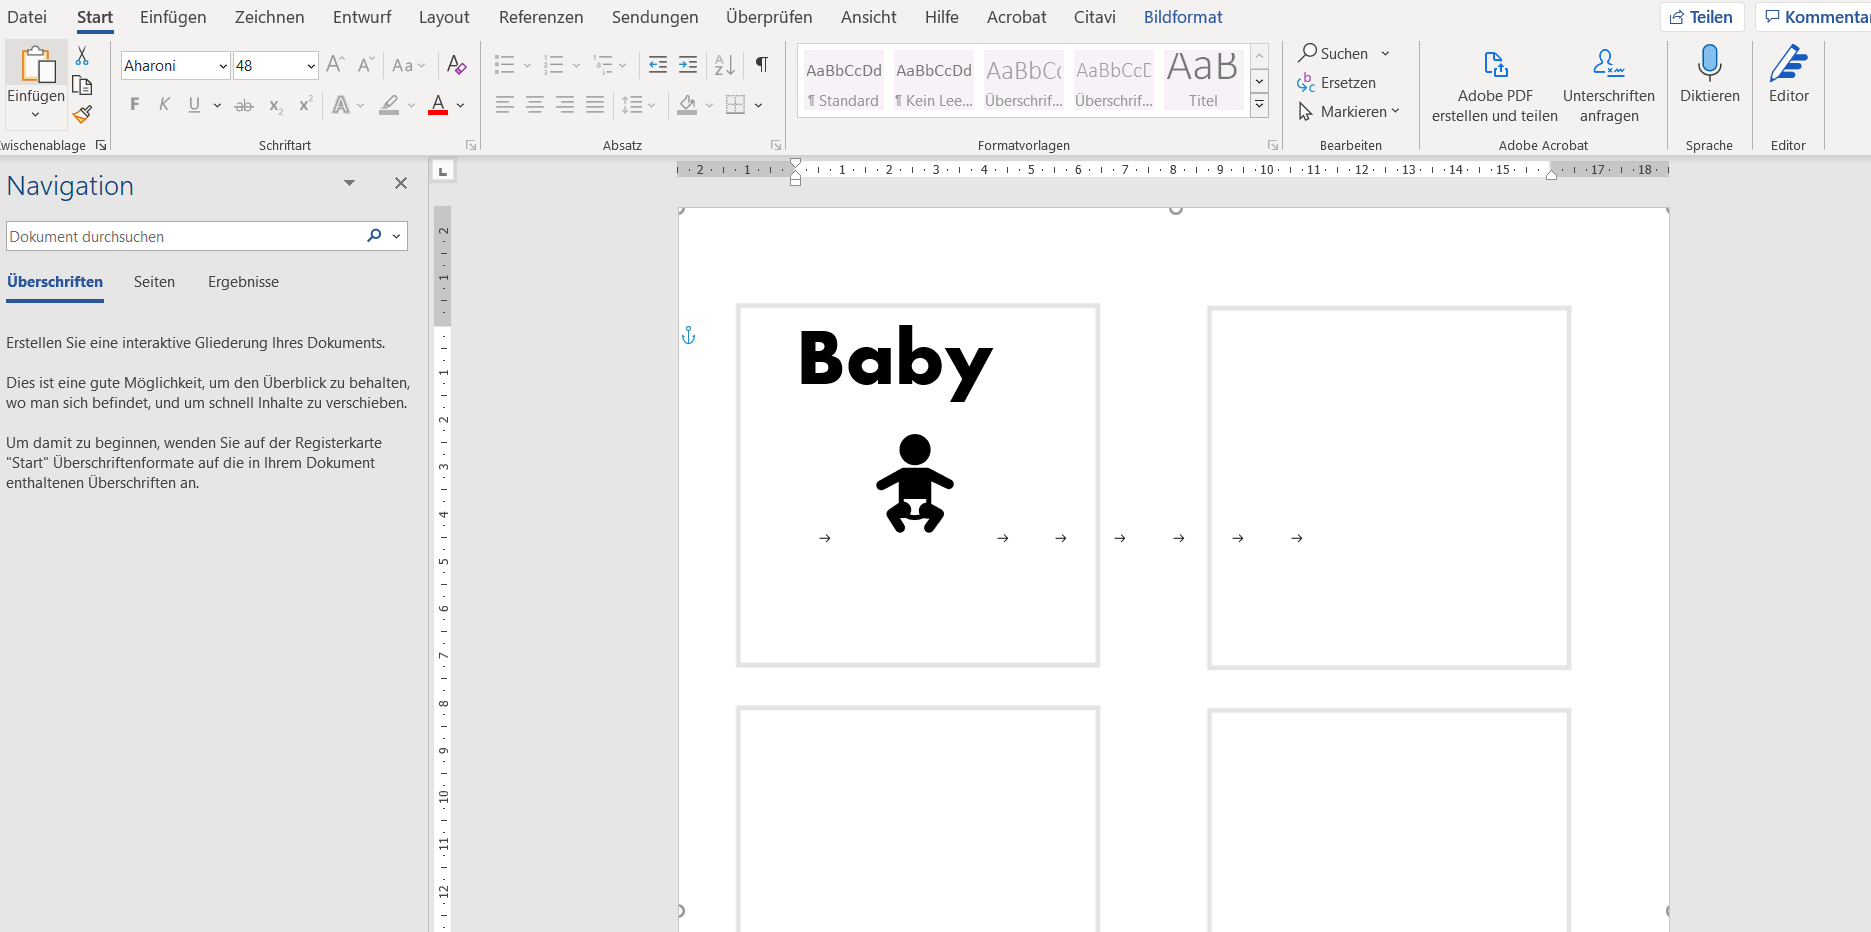Screen dimensions: 1871x932
Task: Click the Teilen button
Action: 1702,17
